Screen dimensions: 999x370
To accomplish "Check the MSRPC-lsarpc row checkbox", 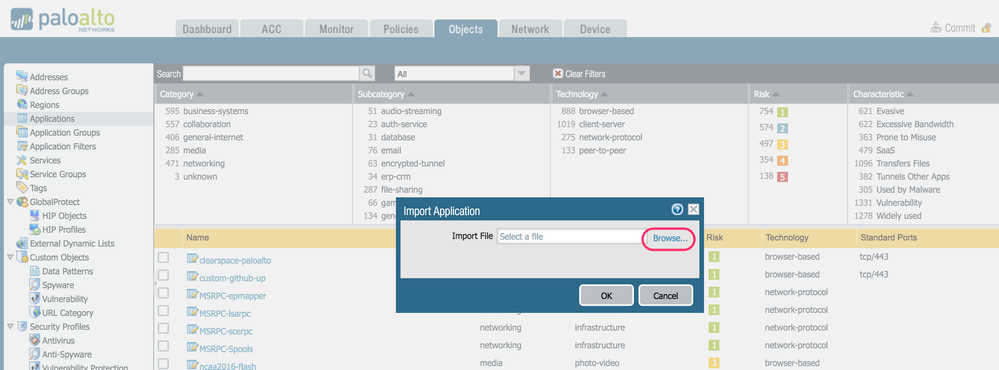I will click(164, 311).
